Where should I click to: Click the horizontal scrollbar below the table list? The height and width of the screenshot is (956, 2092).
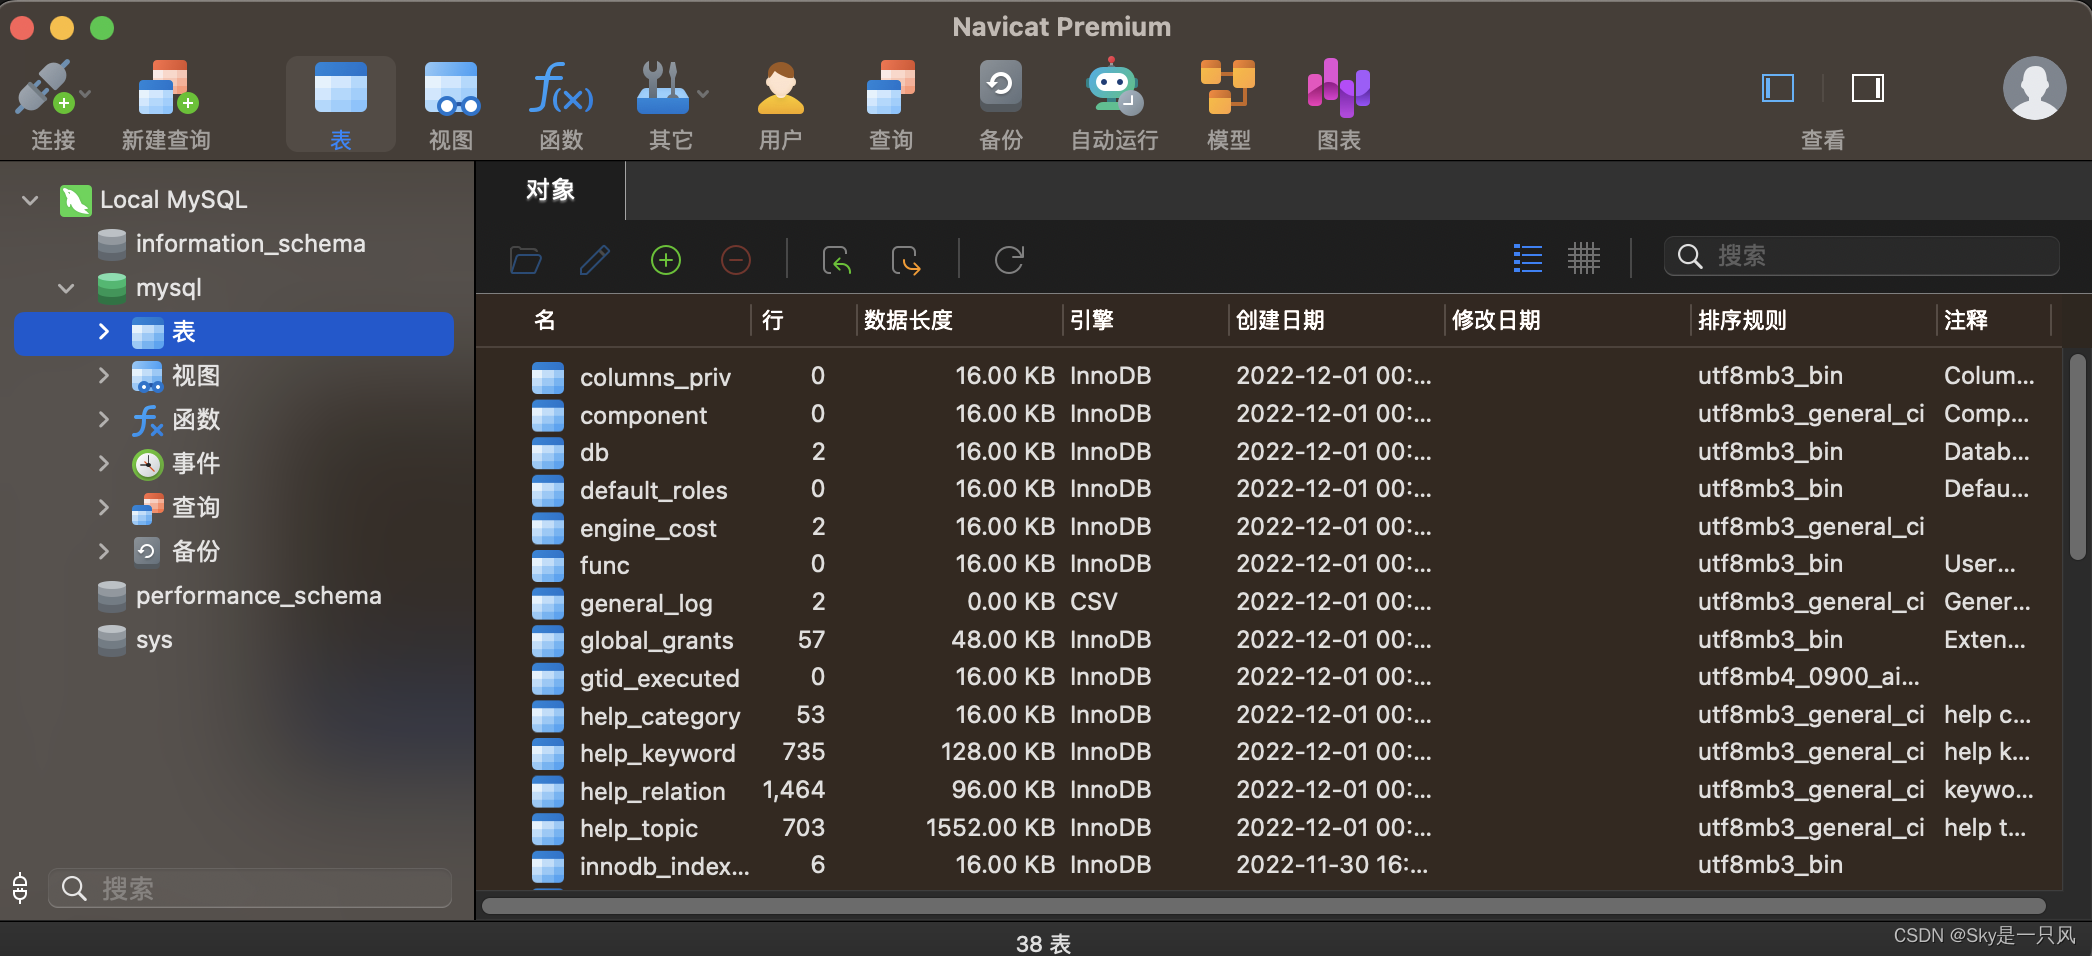click(1264, 906)
